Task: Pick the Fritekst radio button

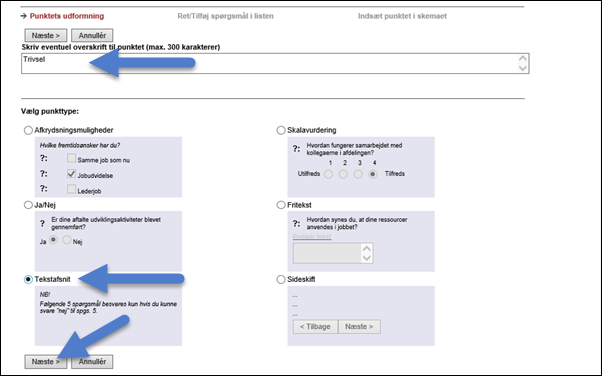Action: 281,205
